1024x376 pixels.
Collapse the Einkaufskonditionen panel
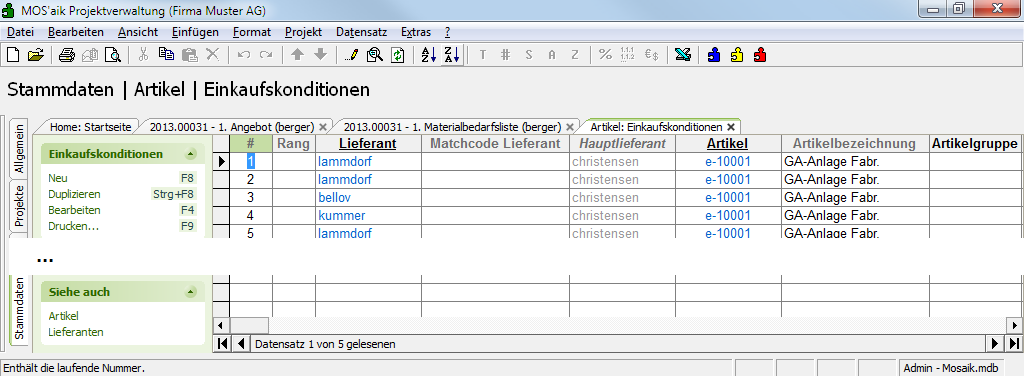(190, 155)
